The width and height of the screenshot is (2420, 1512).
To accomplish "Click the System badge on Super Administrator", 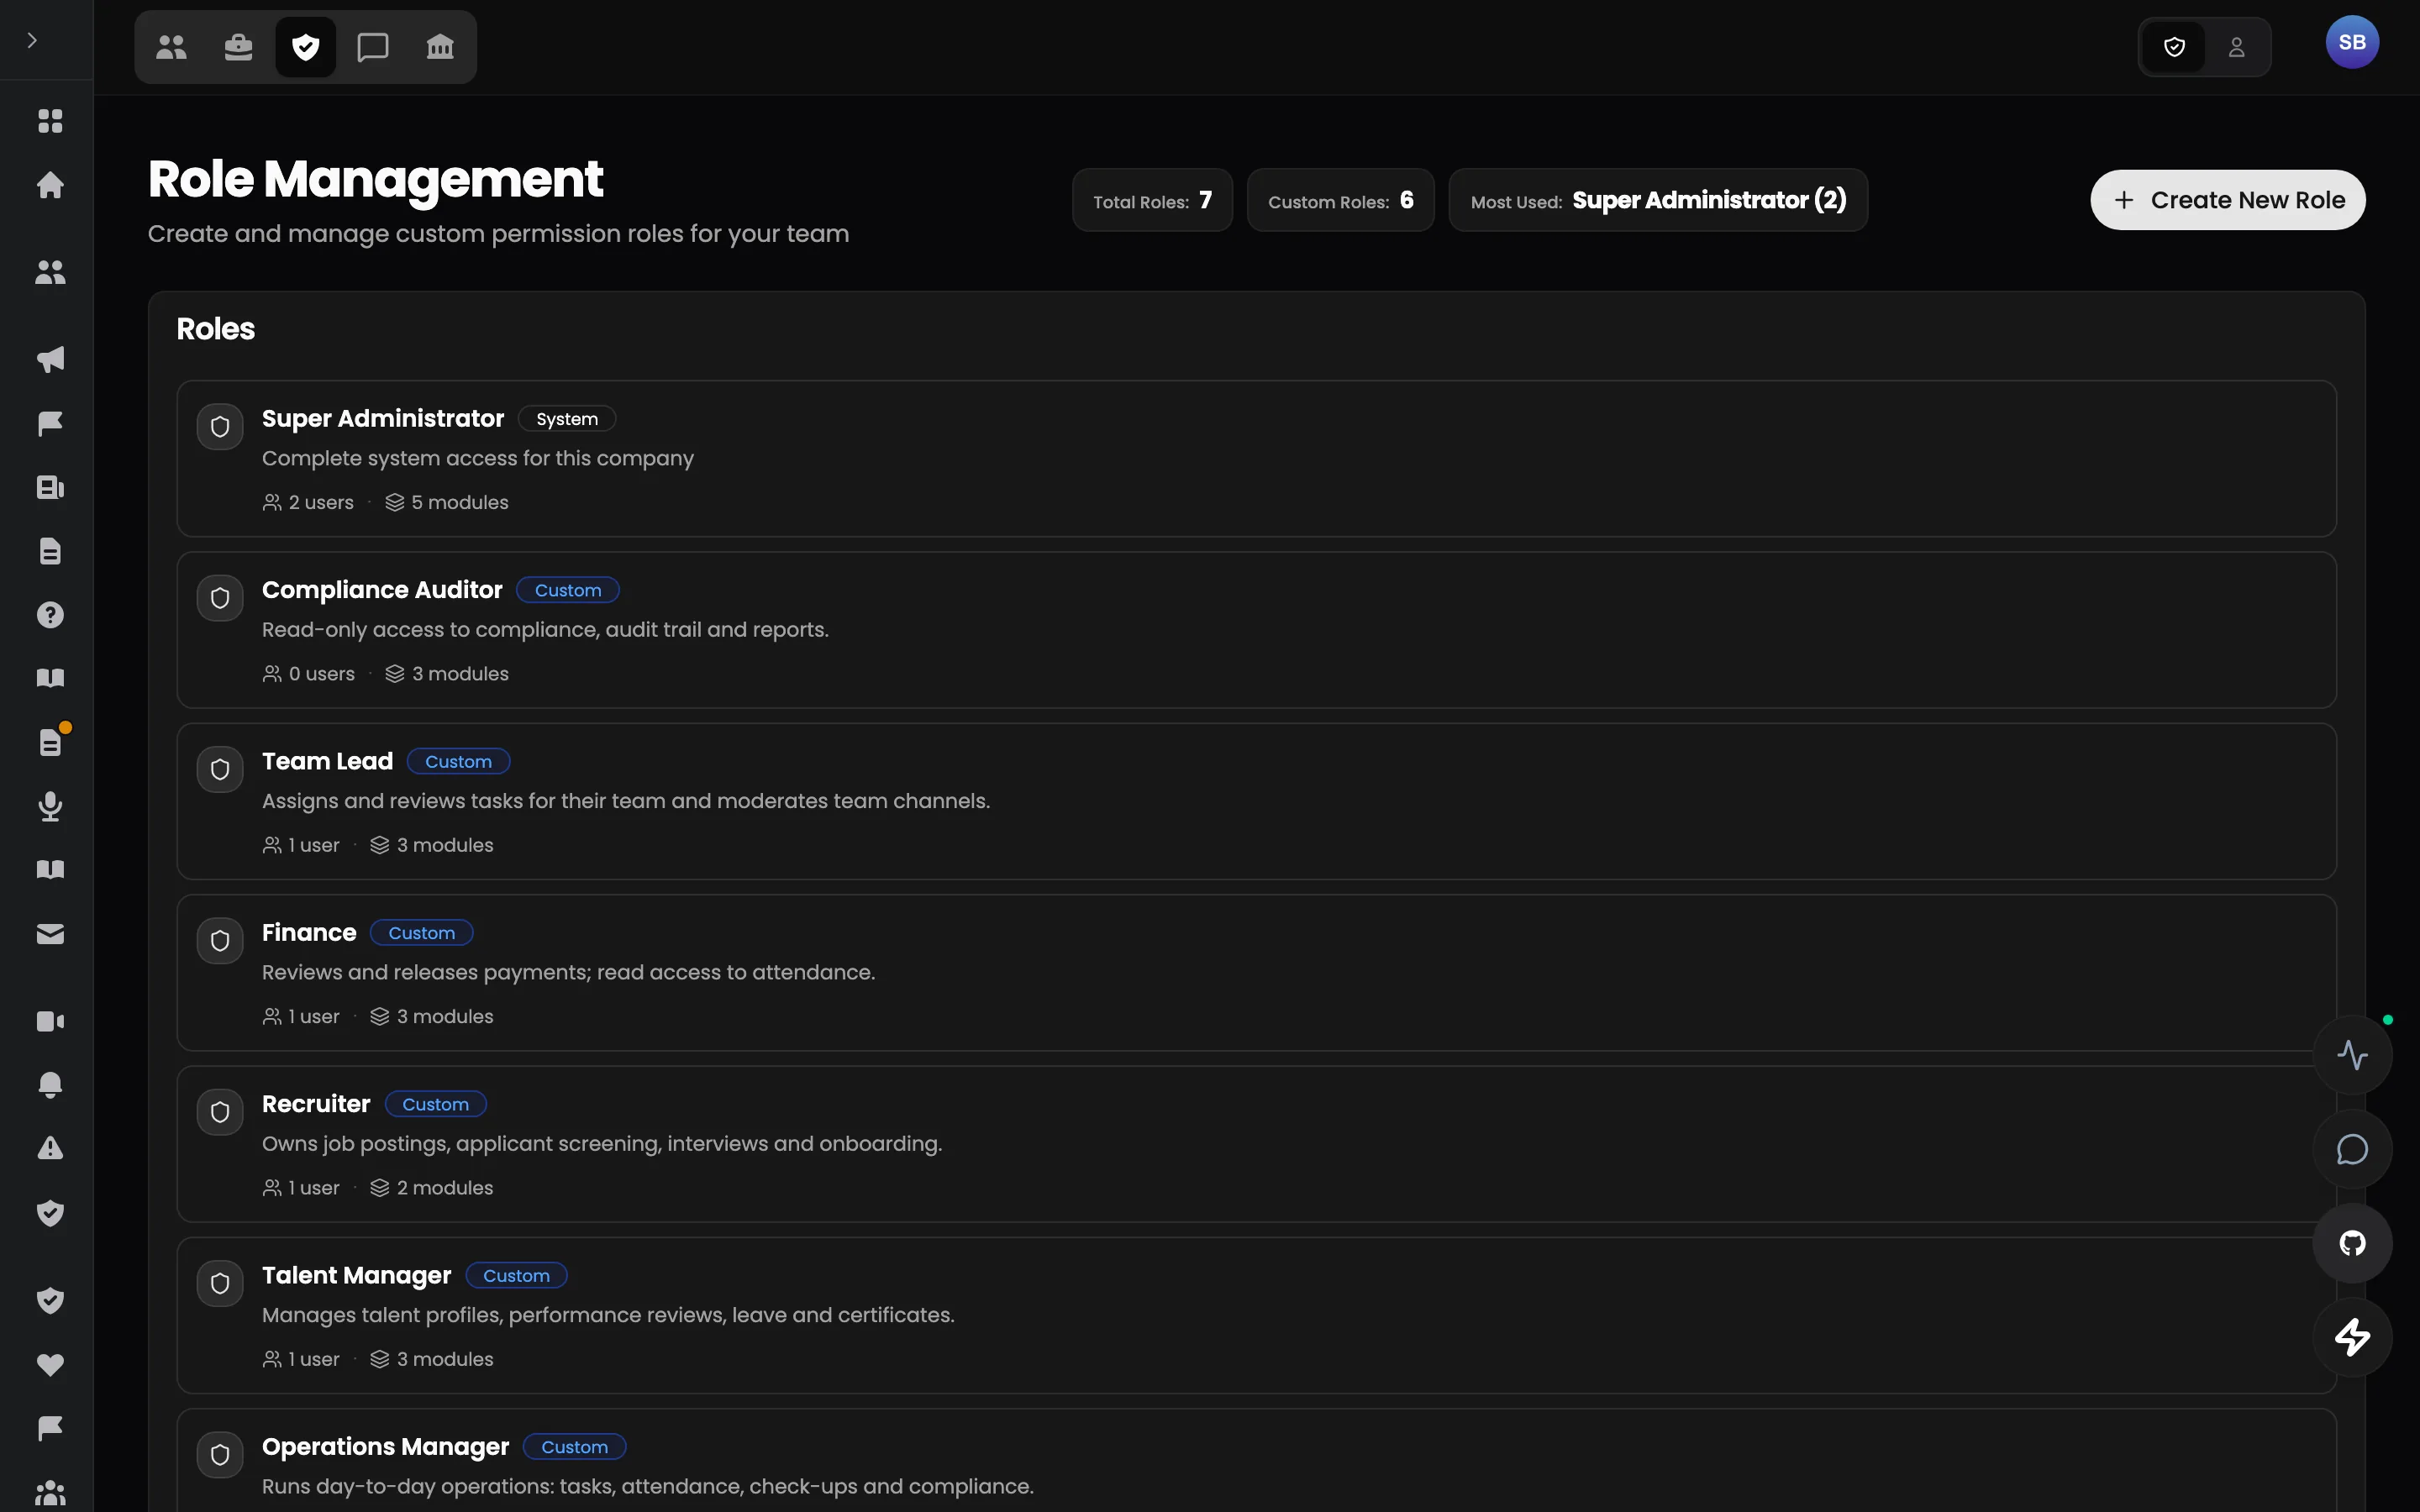I will [567, 419].
